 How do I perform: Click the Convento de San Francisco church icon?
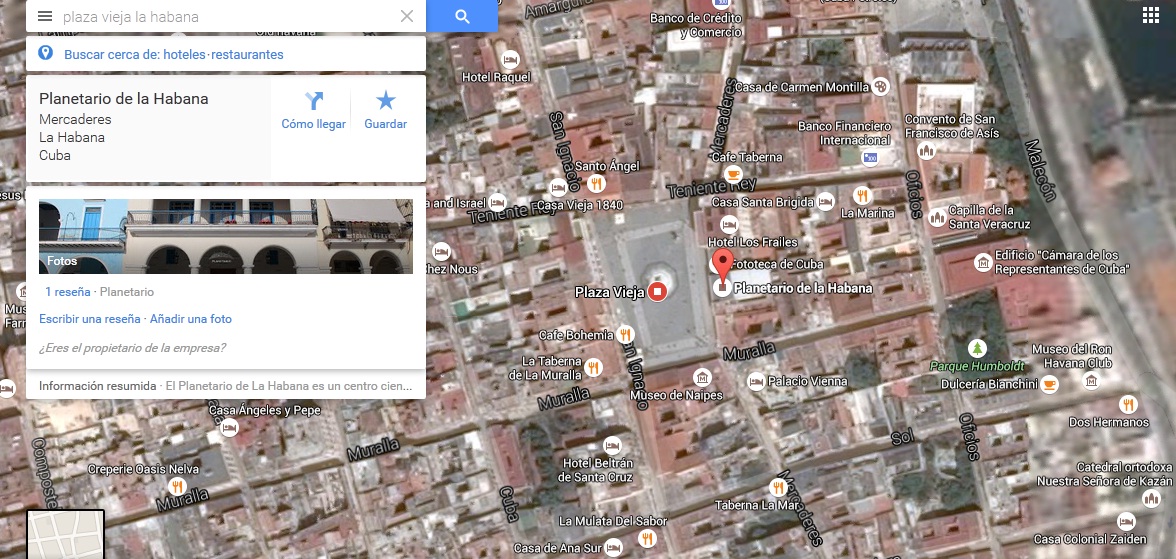click(x=927, y=151)
